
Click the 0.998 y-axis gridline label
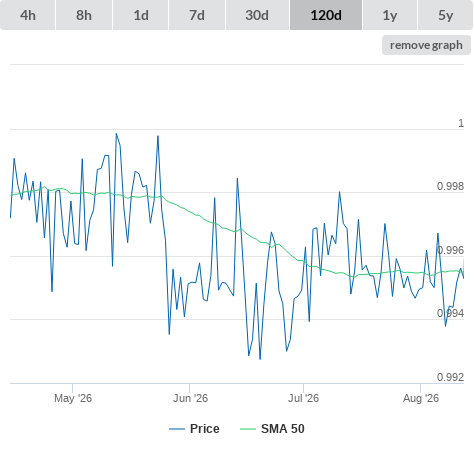click(450, 186)
